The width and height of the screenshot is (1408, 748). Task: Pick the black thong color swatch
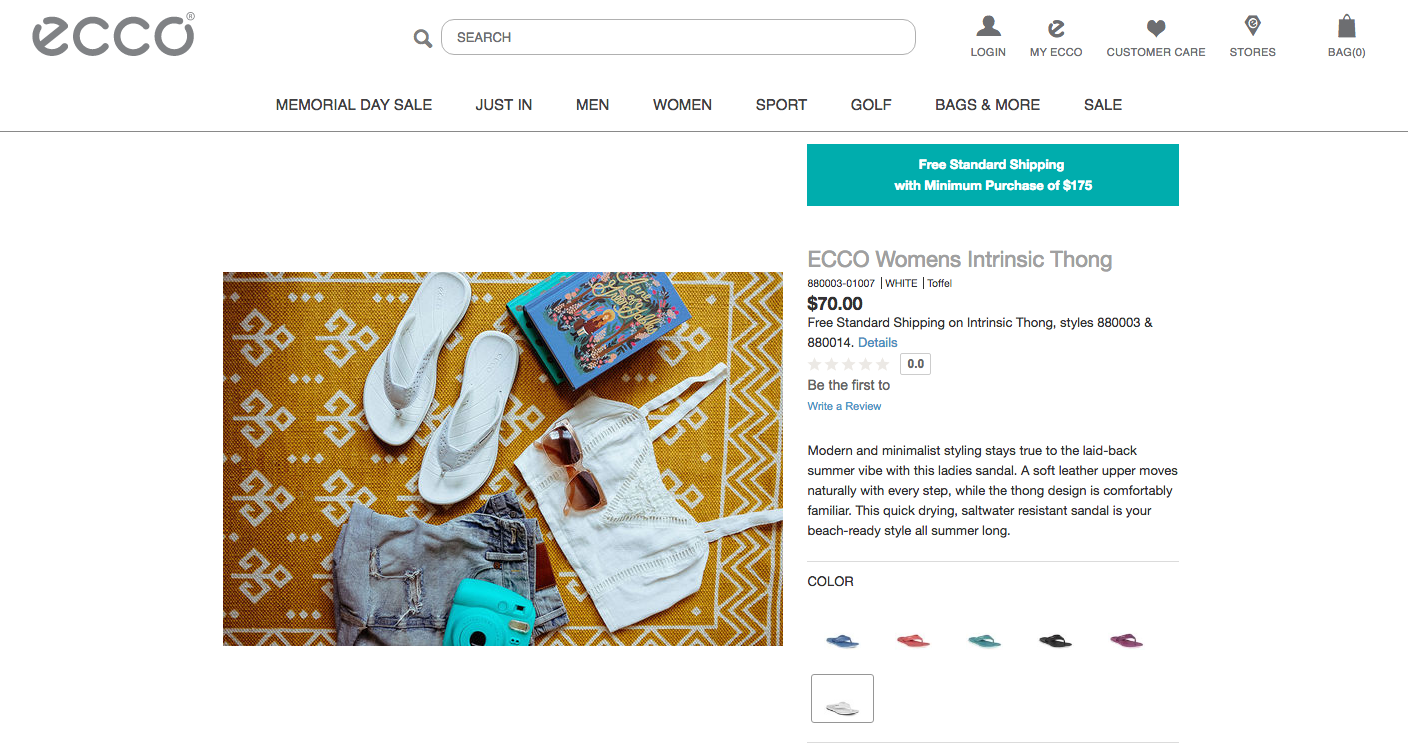[1055, 641]
